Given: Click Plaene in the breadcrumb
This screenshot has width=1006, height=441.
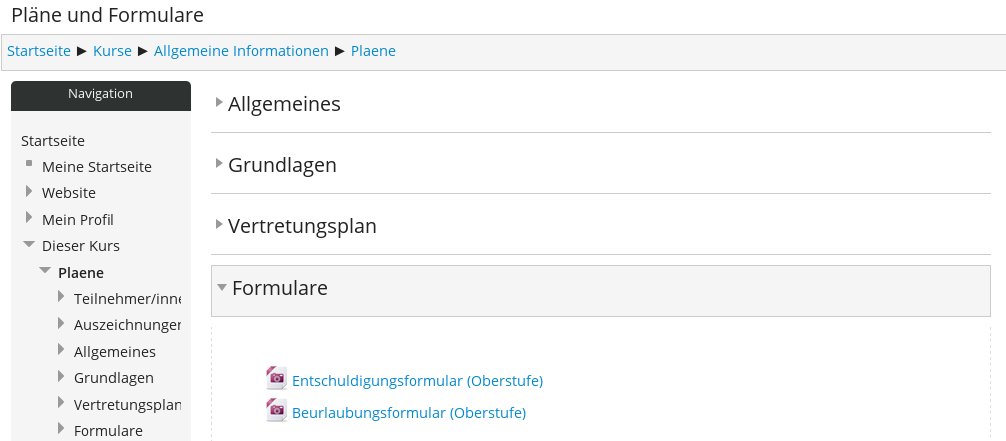Looking at the screenshot, I should (x=373, y=51).
